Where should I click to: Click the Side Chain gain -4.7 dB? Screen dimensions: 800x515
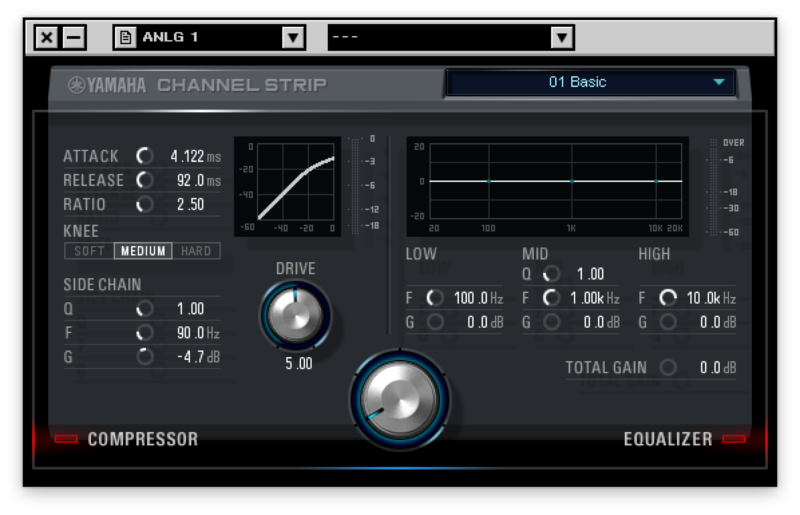point(198,357)
